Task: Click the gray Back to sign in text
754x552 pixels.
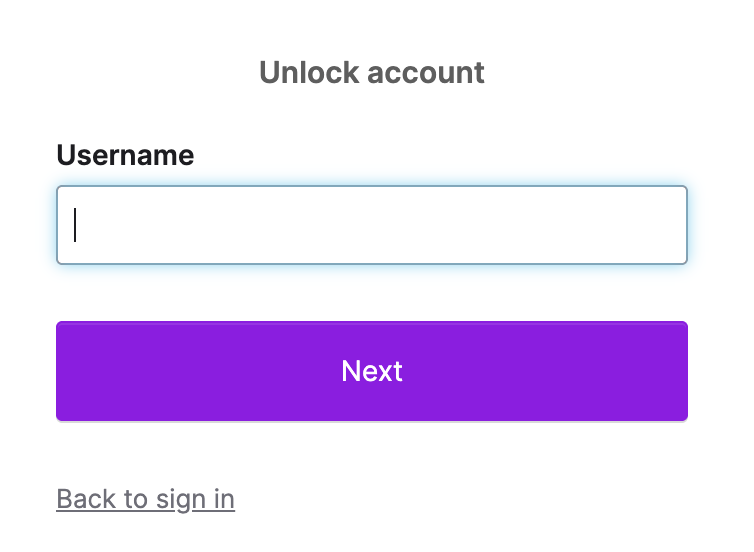Action: 145,498
